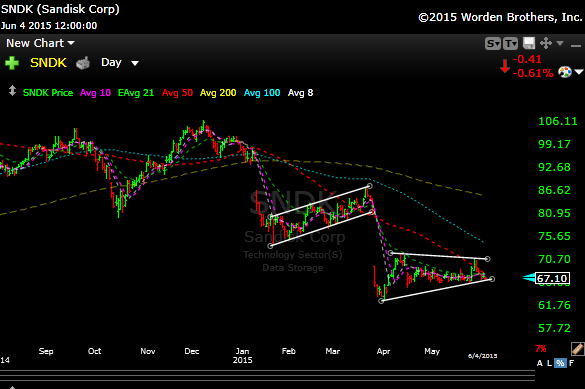Click the 75.65 price axis label
This screenshot has width=585, height=389.
click(x=554, y=236)
